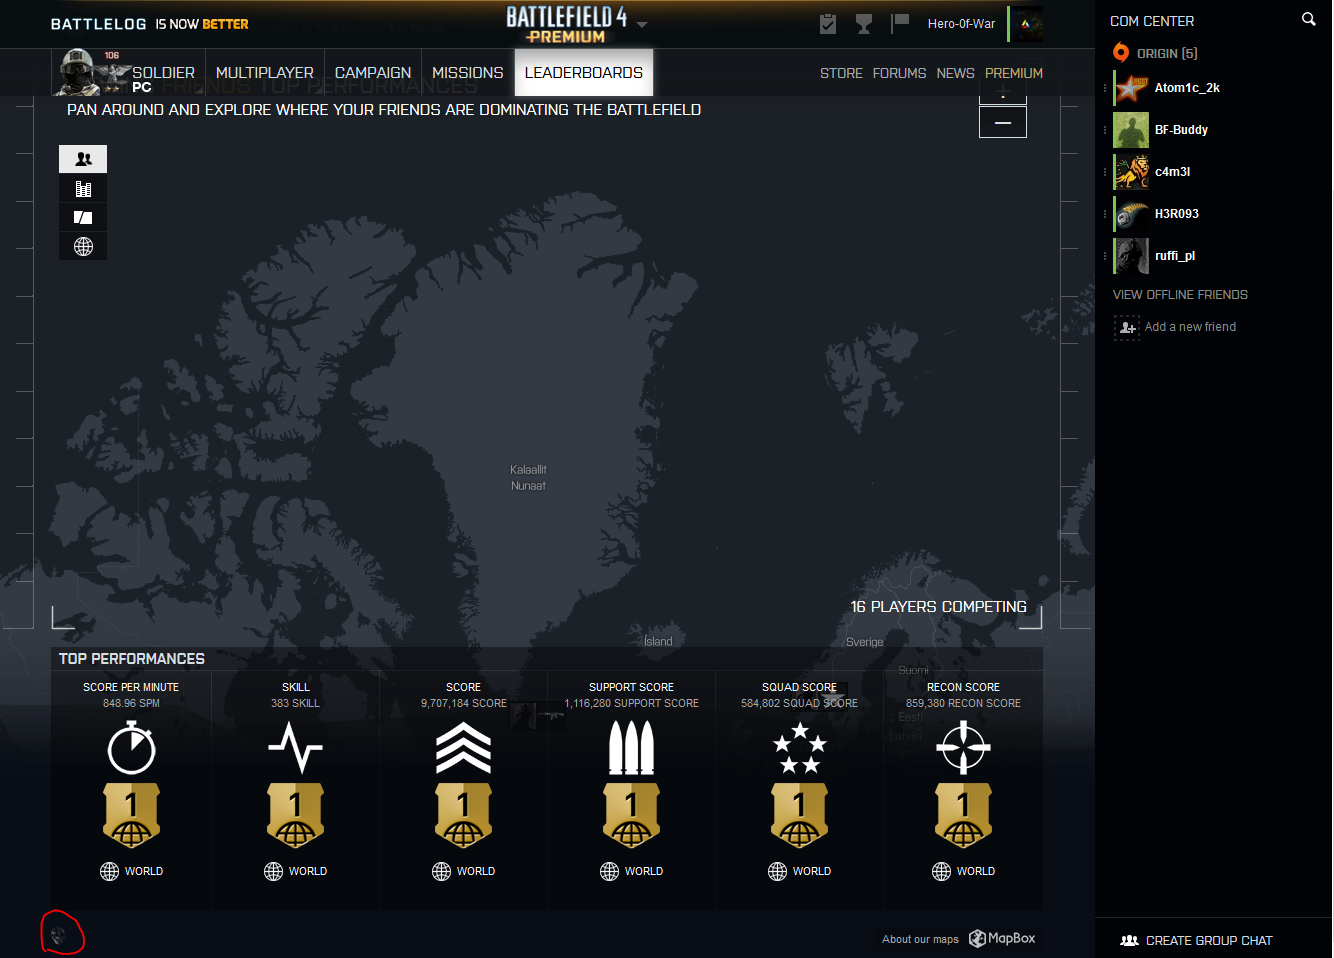
Task: Click the trophy awards icon in header
Action: (x=864, y=23)
